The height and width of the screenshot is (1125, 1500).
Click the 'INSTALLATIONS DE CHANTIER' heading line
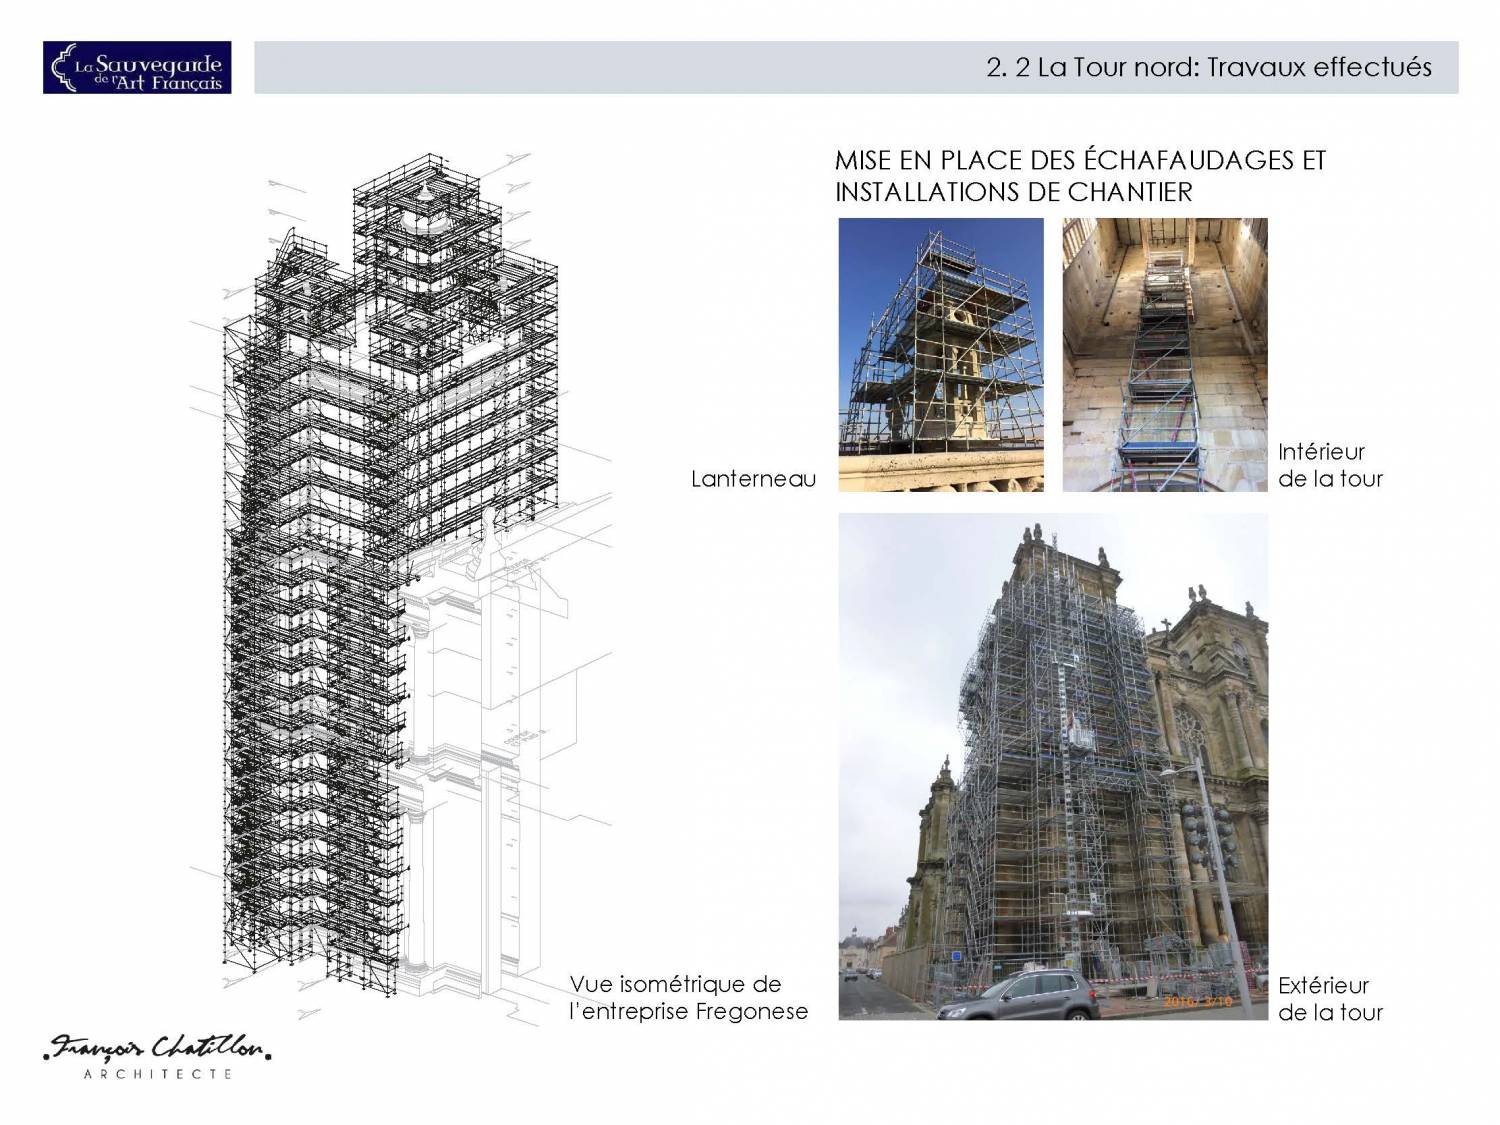[1013, 192]
